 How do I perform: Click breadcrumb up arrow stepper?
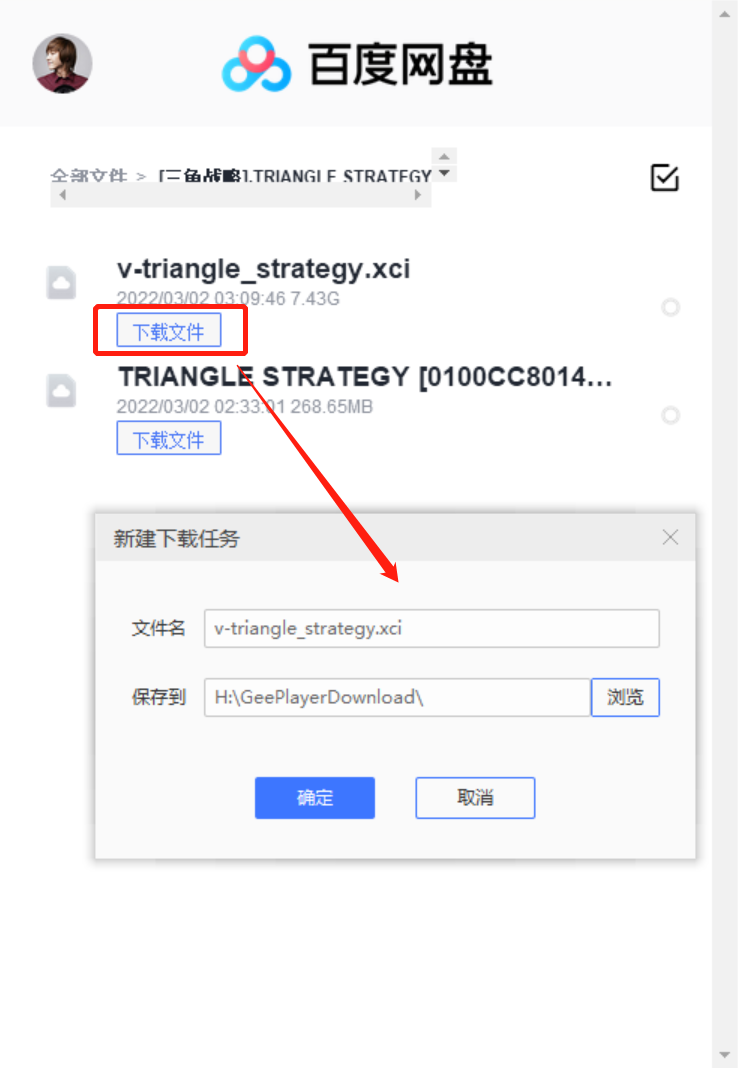click(444, 157)
